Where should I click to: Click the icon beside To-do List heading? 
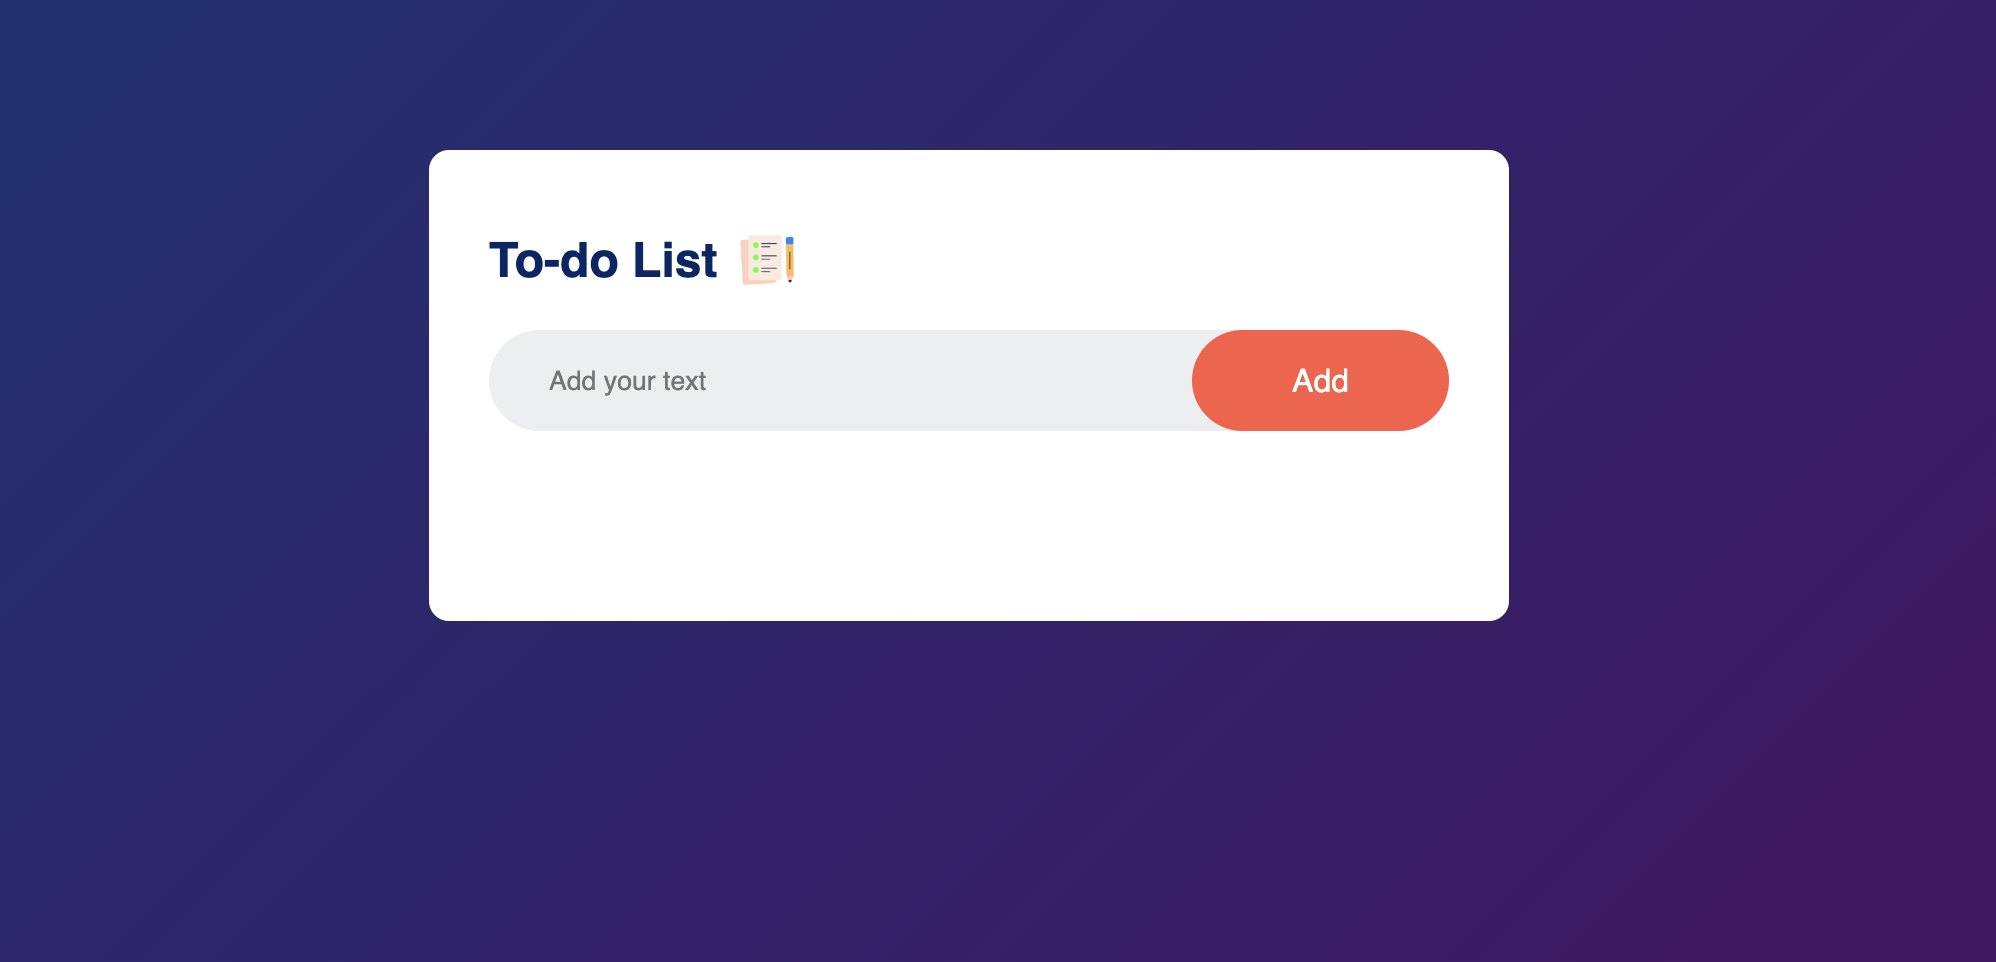[x=766, y=260]
